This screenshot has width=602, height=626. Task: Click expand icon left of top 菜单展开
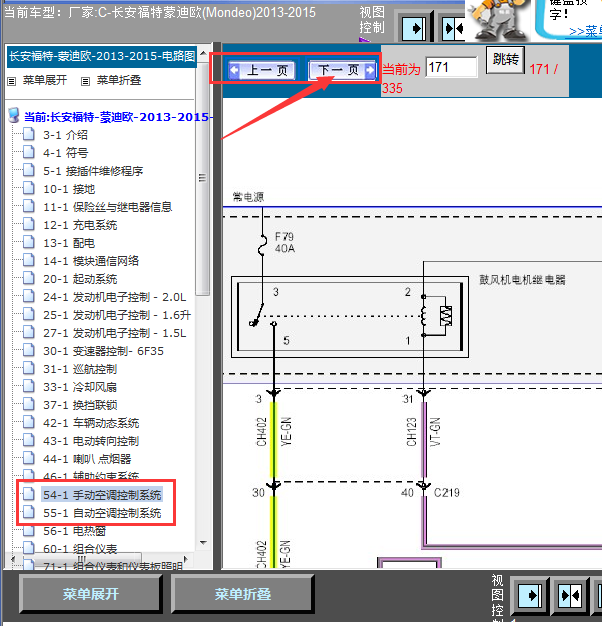click(x=12, y=81)
